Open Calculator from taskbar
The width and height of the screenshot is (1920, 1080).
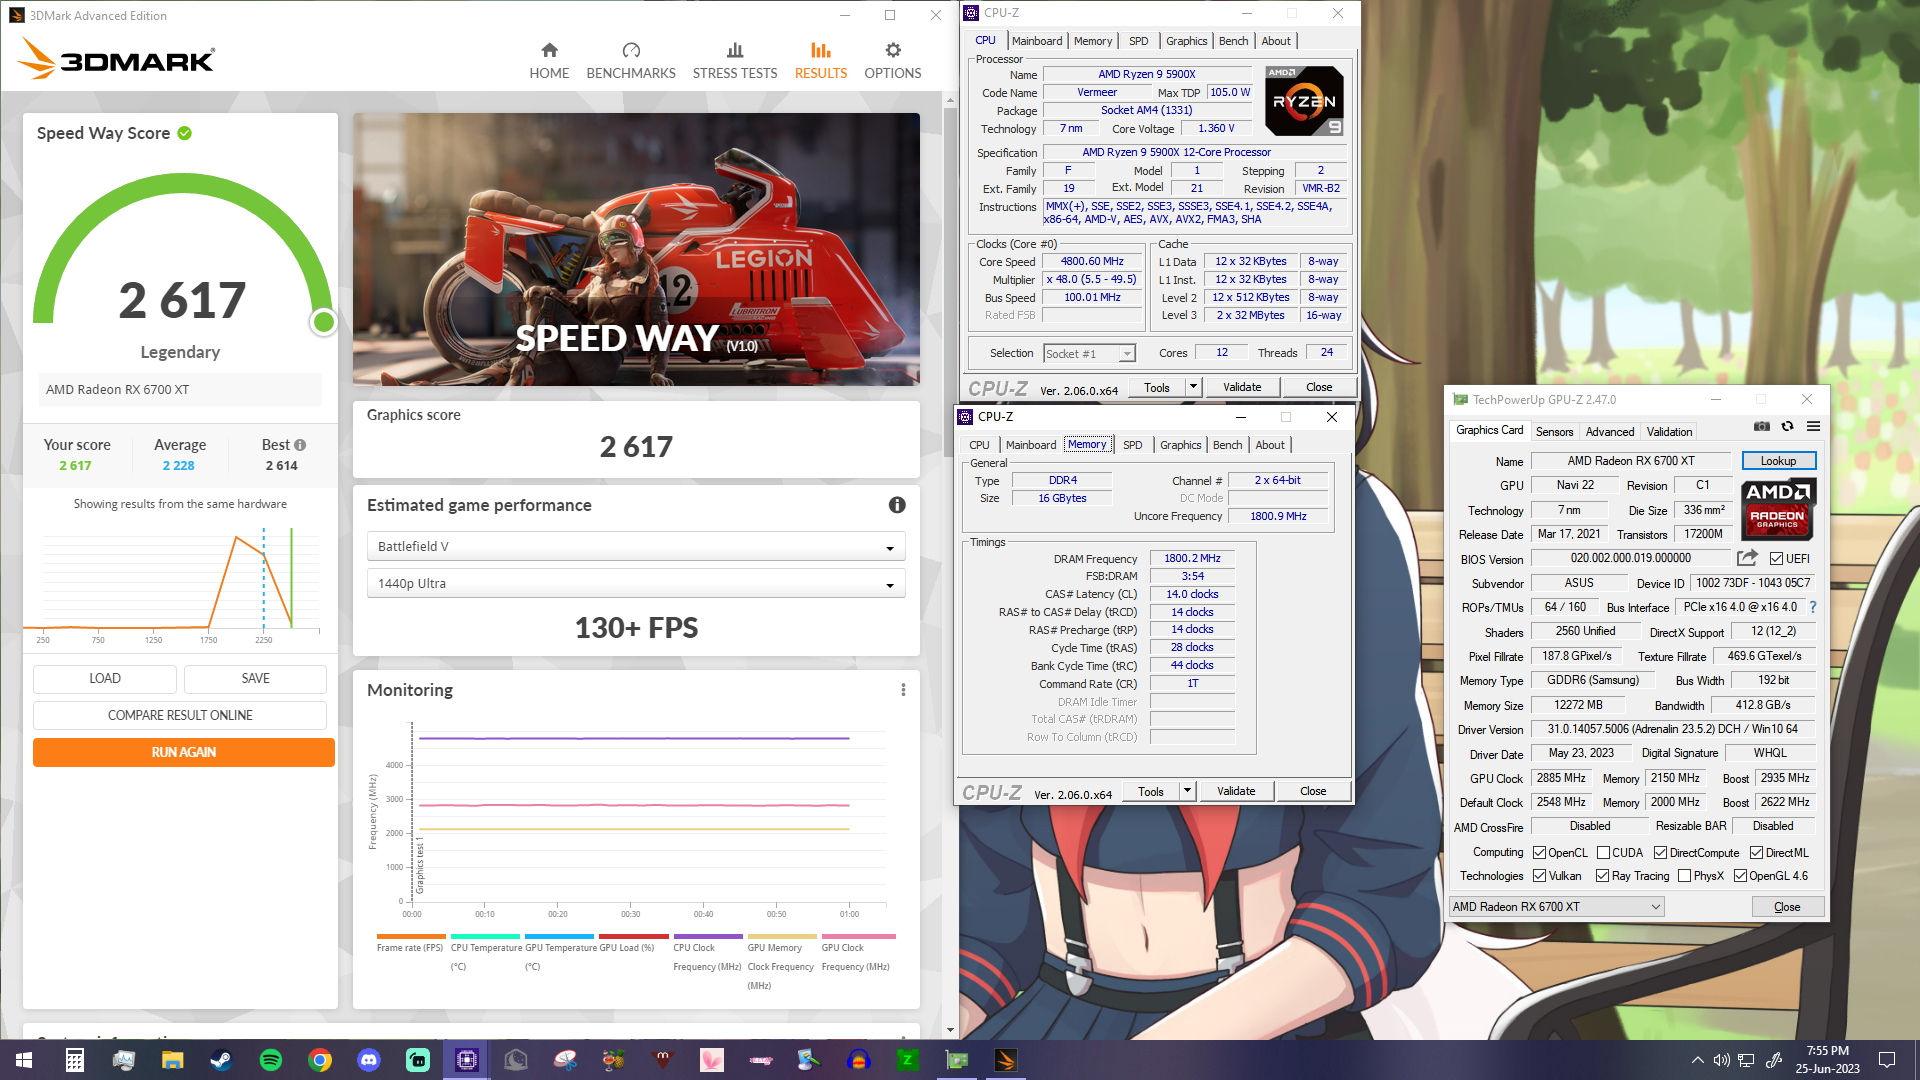(75, 1060)
